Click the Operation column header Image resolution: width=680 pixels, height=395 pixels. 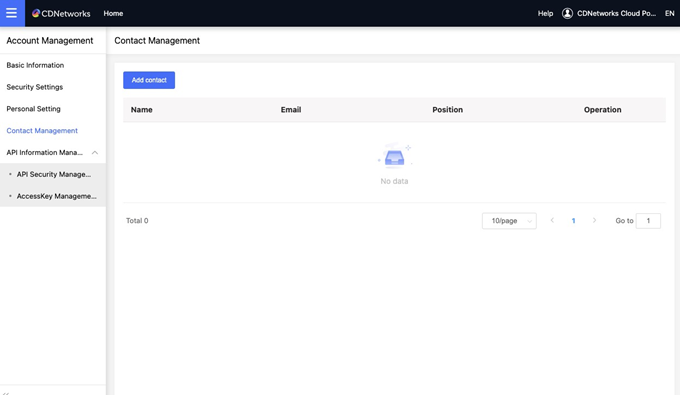coord(602,110)
